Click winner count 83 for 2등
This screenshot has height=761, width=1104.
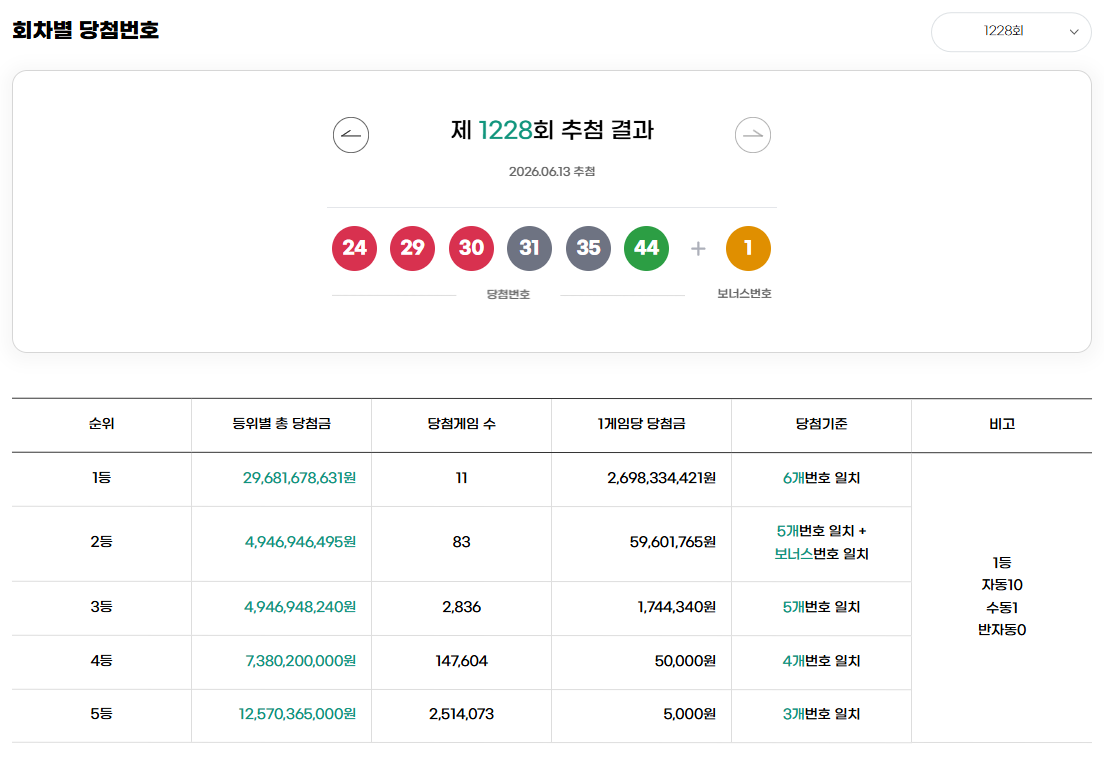(462, 542)
